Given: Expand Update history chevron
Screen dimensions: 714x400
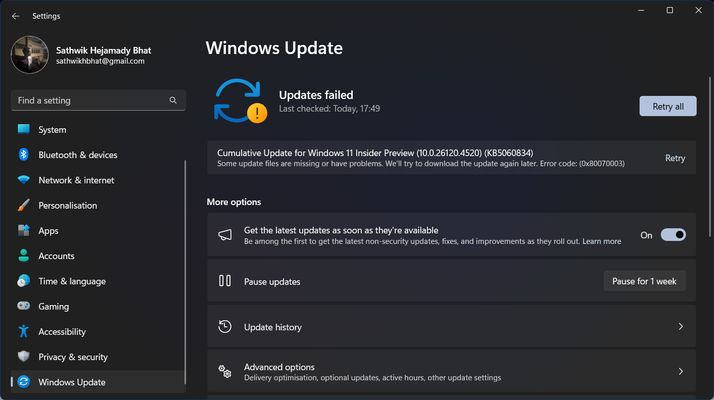Looking at the screenshot, I should [681, 327].
